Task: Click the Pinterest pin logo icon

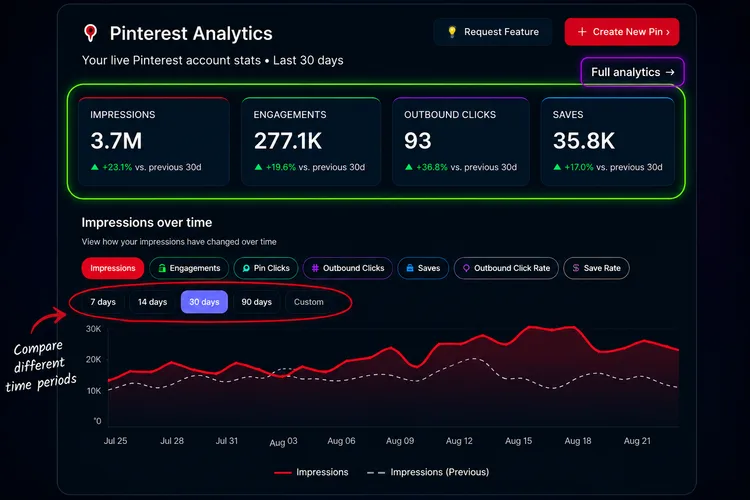Action: [90, 33]
